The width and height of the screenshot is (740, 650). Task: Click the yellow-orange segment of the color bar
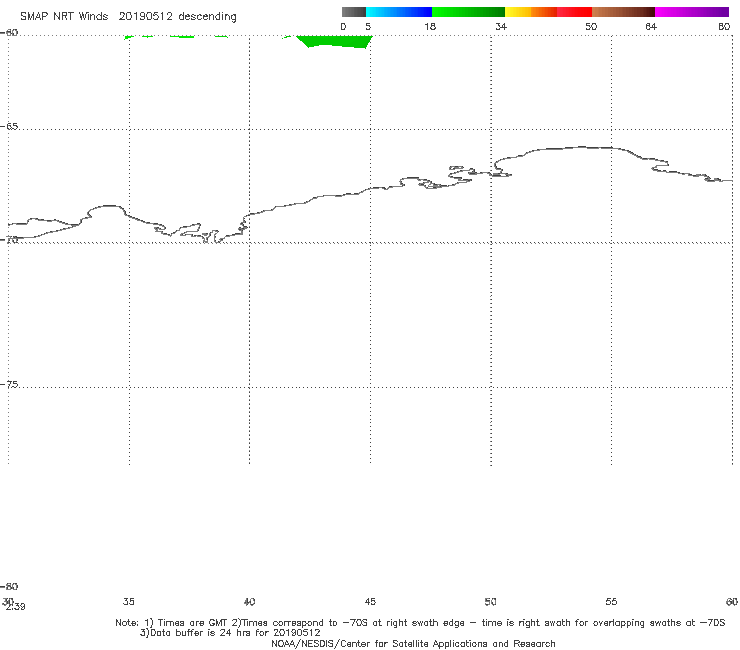click(531, 12)
